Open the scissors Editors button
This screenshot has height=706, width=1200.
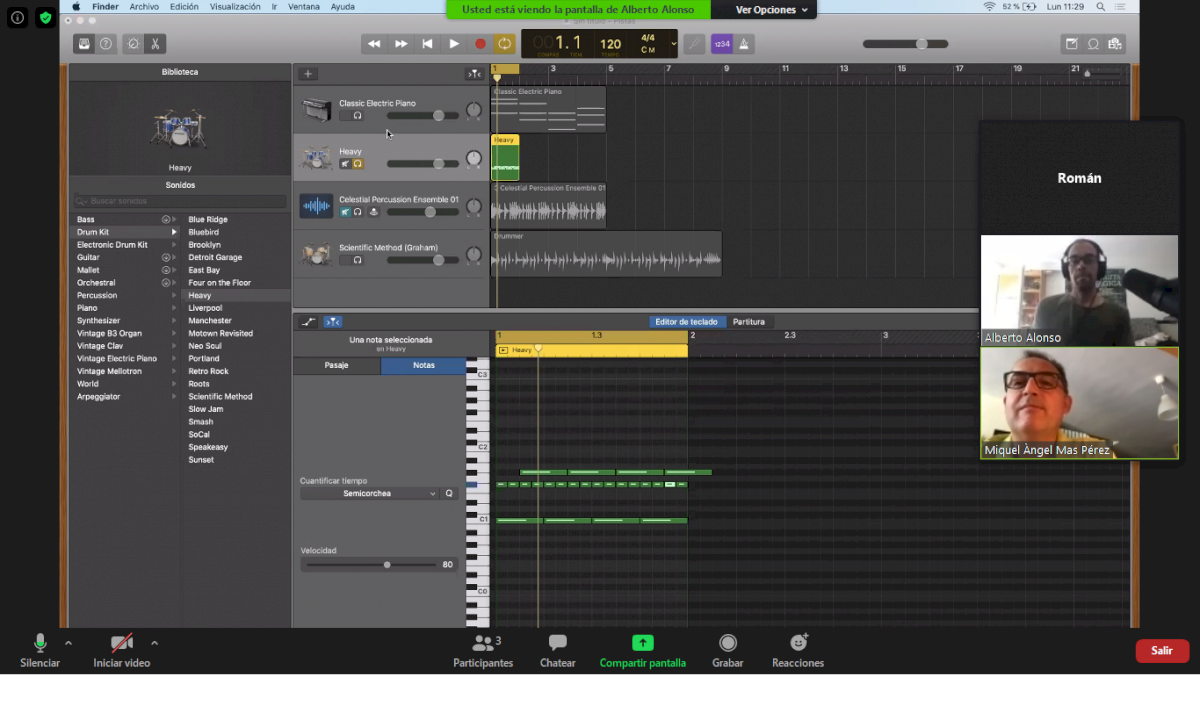pos(155,44)
